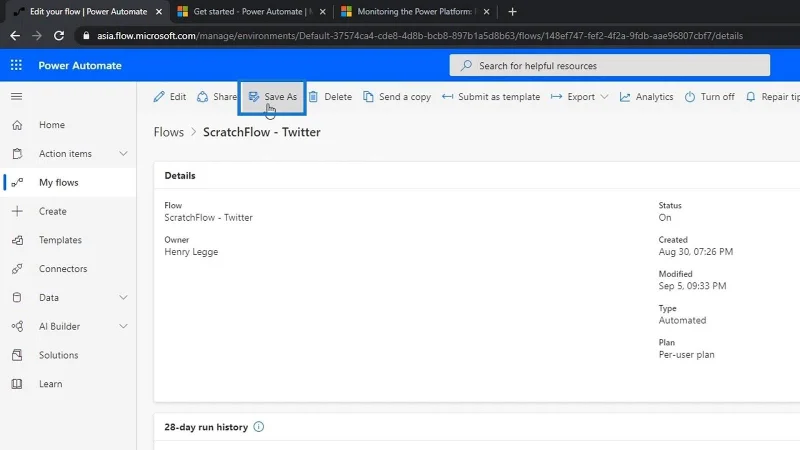This screenshot has height=450, width=800.
Task: Click the Analytics chart icon
Action: 625,96
